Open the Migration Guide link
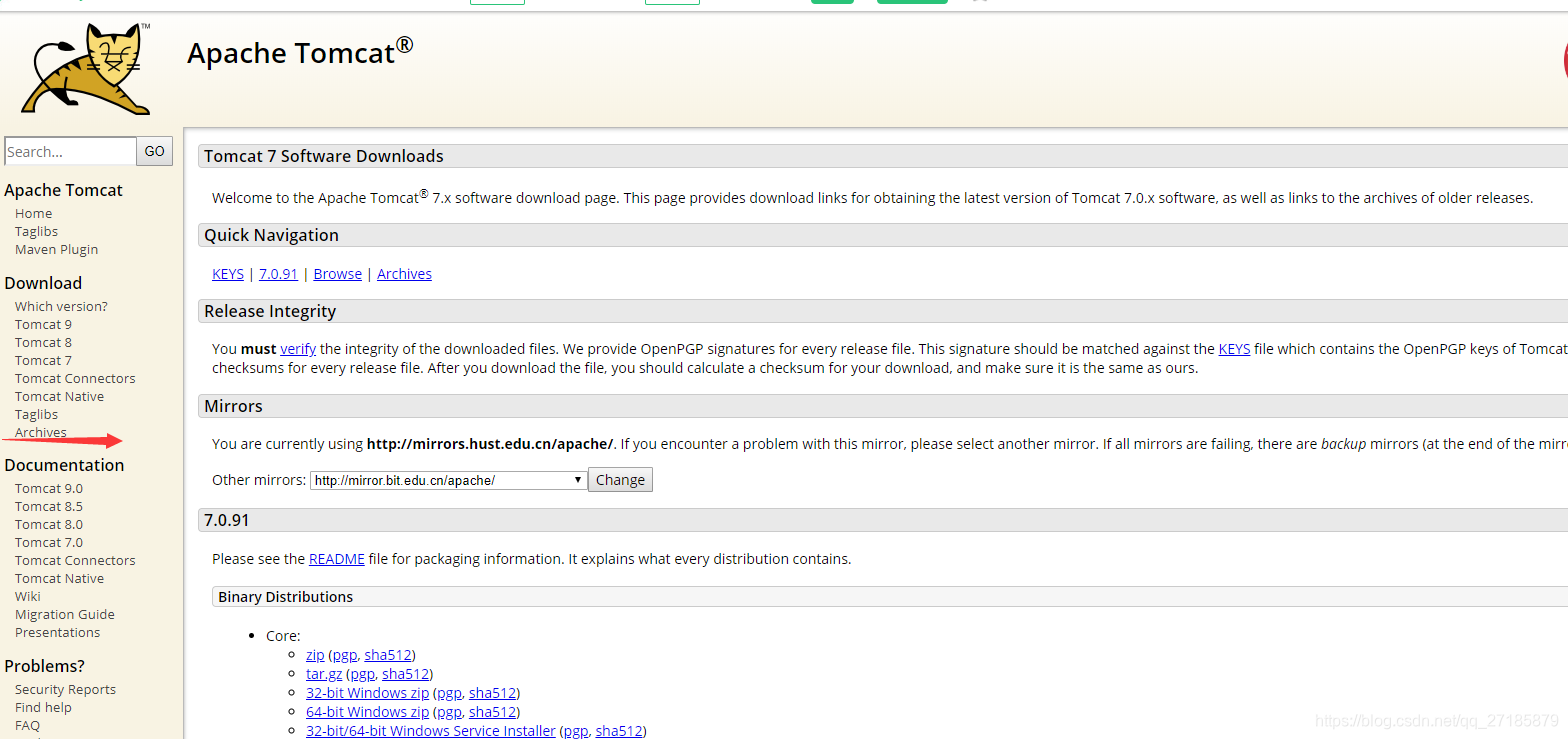Screen dimensions: 1568x739 pos(65,614)
